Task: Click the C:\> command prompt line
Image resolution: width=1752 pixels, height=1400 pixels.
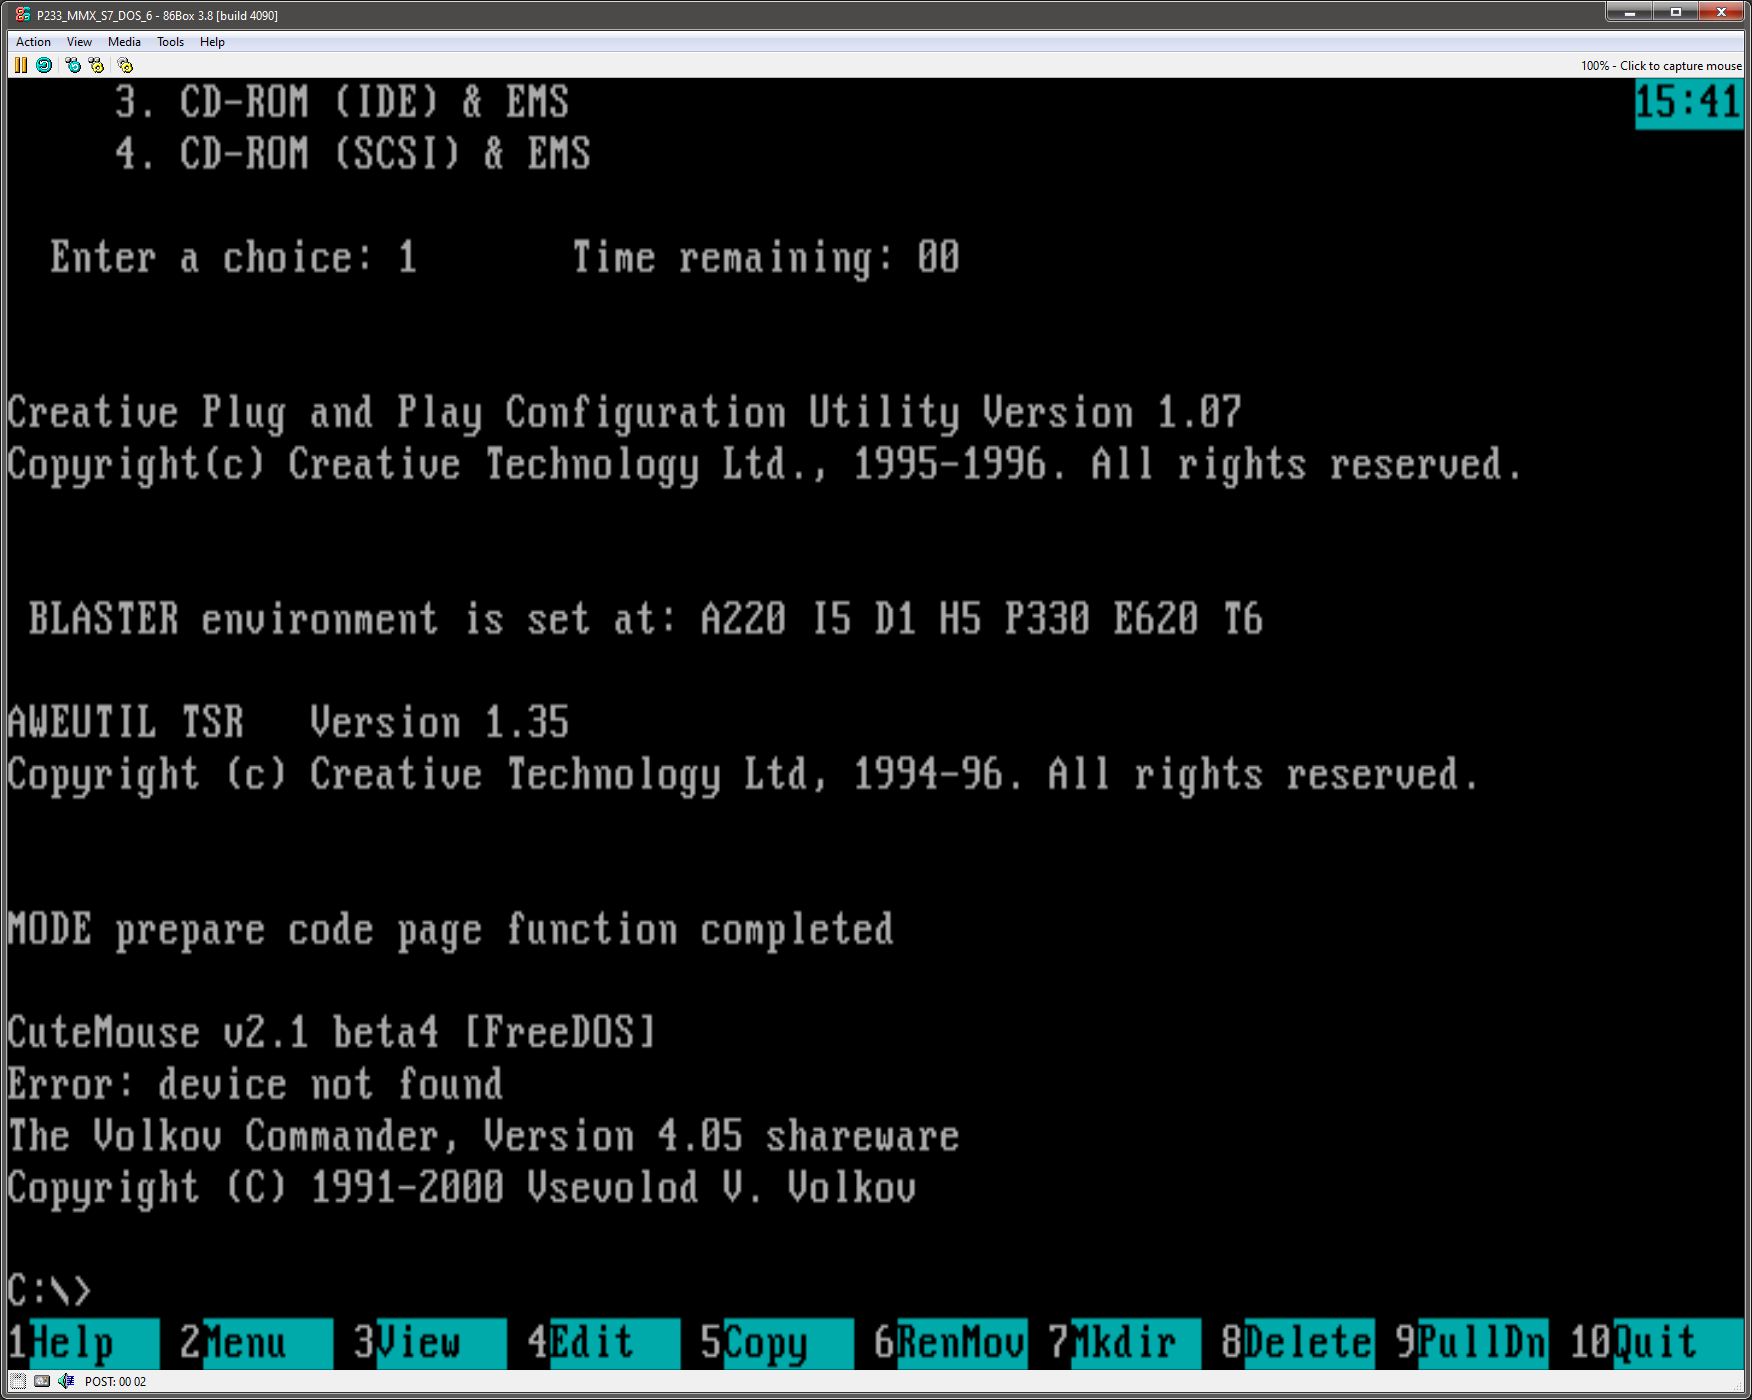Action: [x=48, y=1288]
